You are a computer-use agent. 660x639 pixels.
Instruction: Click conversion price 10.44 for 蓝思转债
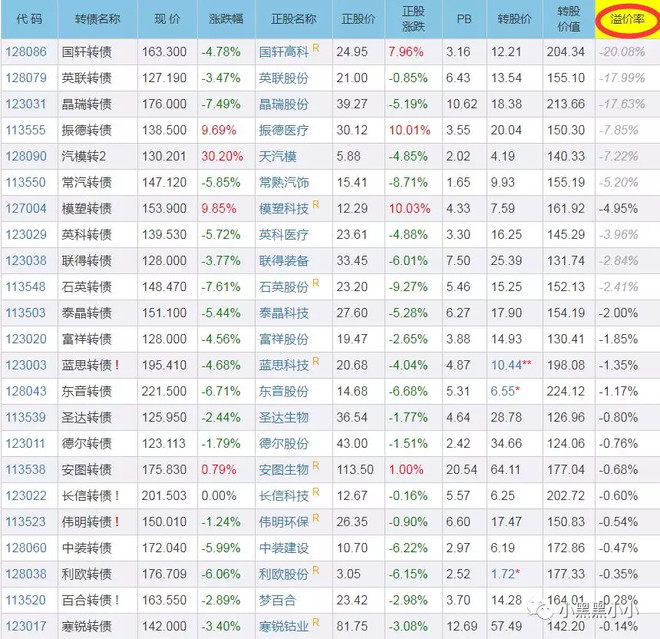(x=506, y=365)
